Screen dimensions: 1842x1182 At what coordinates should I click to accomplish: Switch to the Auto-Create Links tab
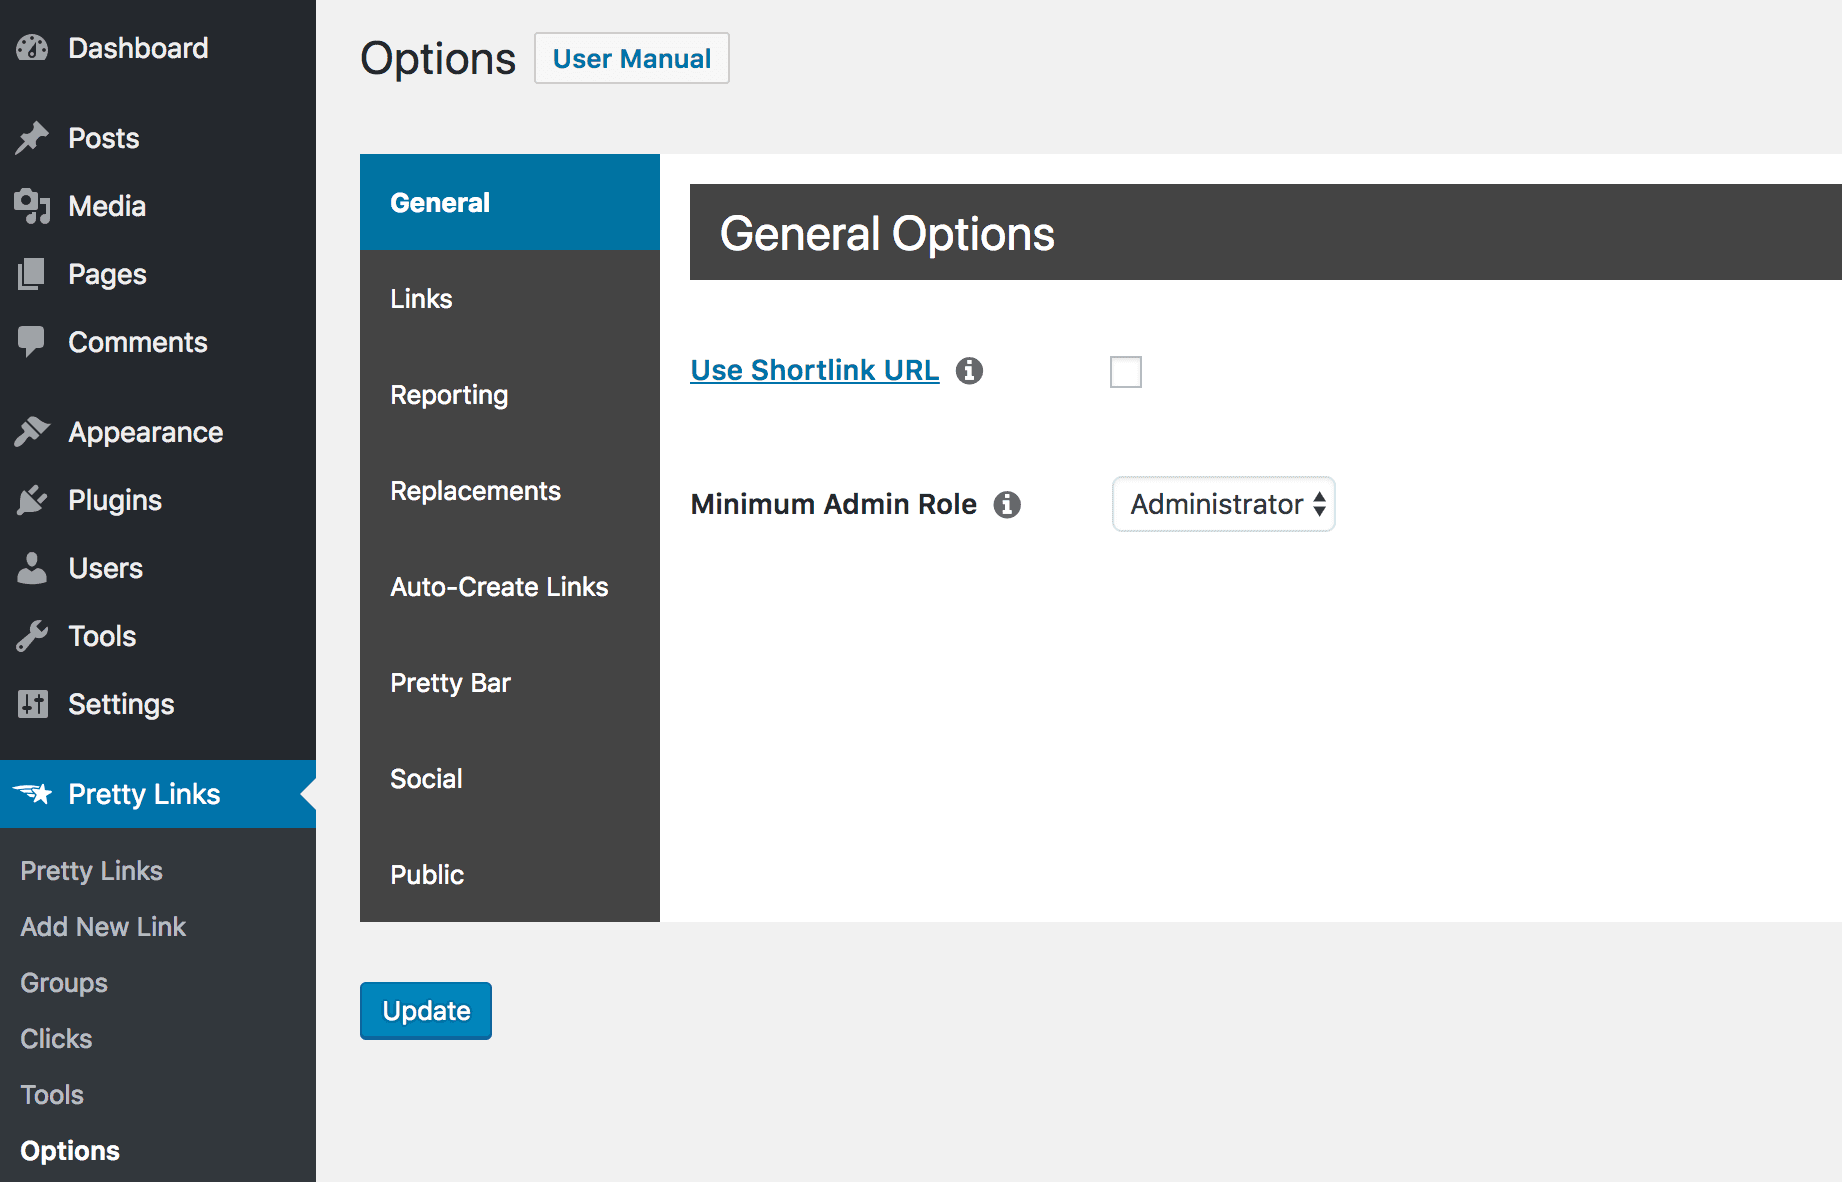[x=499, y=587]
